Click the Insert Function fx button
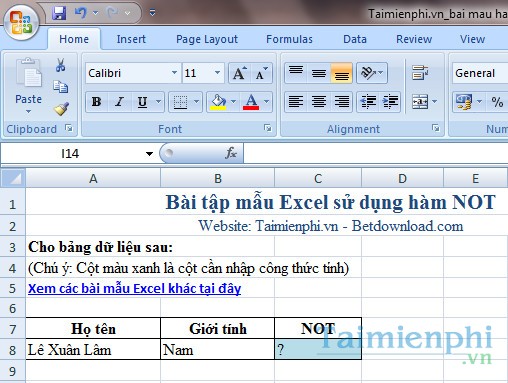508x383 pixels. (x=231, y=153)
